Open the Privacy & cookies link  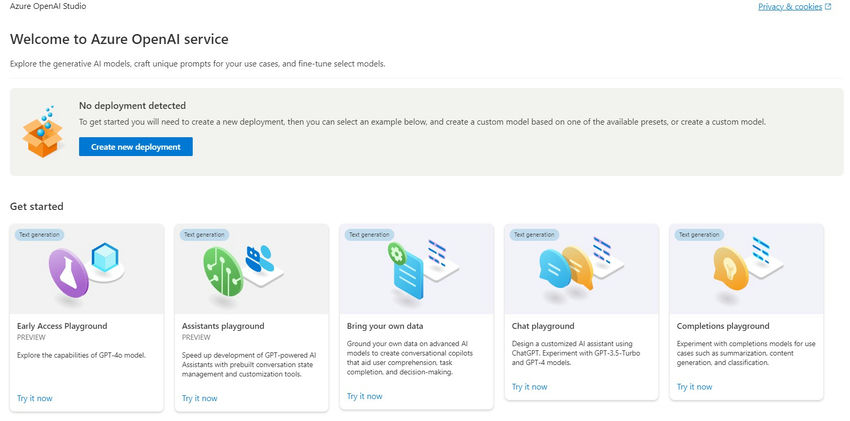(789, 6)
